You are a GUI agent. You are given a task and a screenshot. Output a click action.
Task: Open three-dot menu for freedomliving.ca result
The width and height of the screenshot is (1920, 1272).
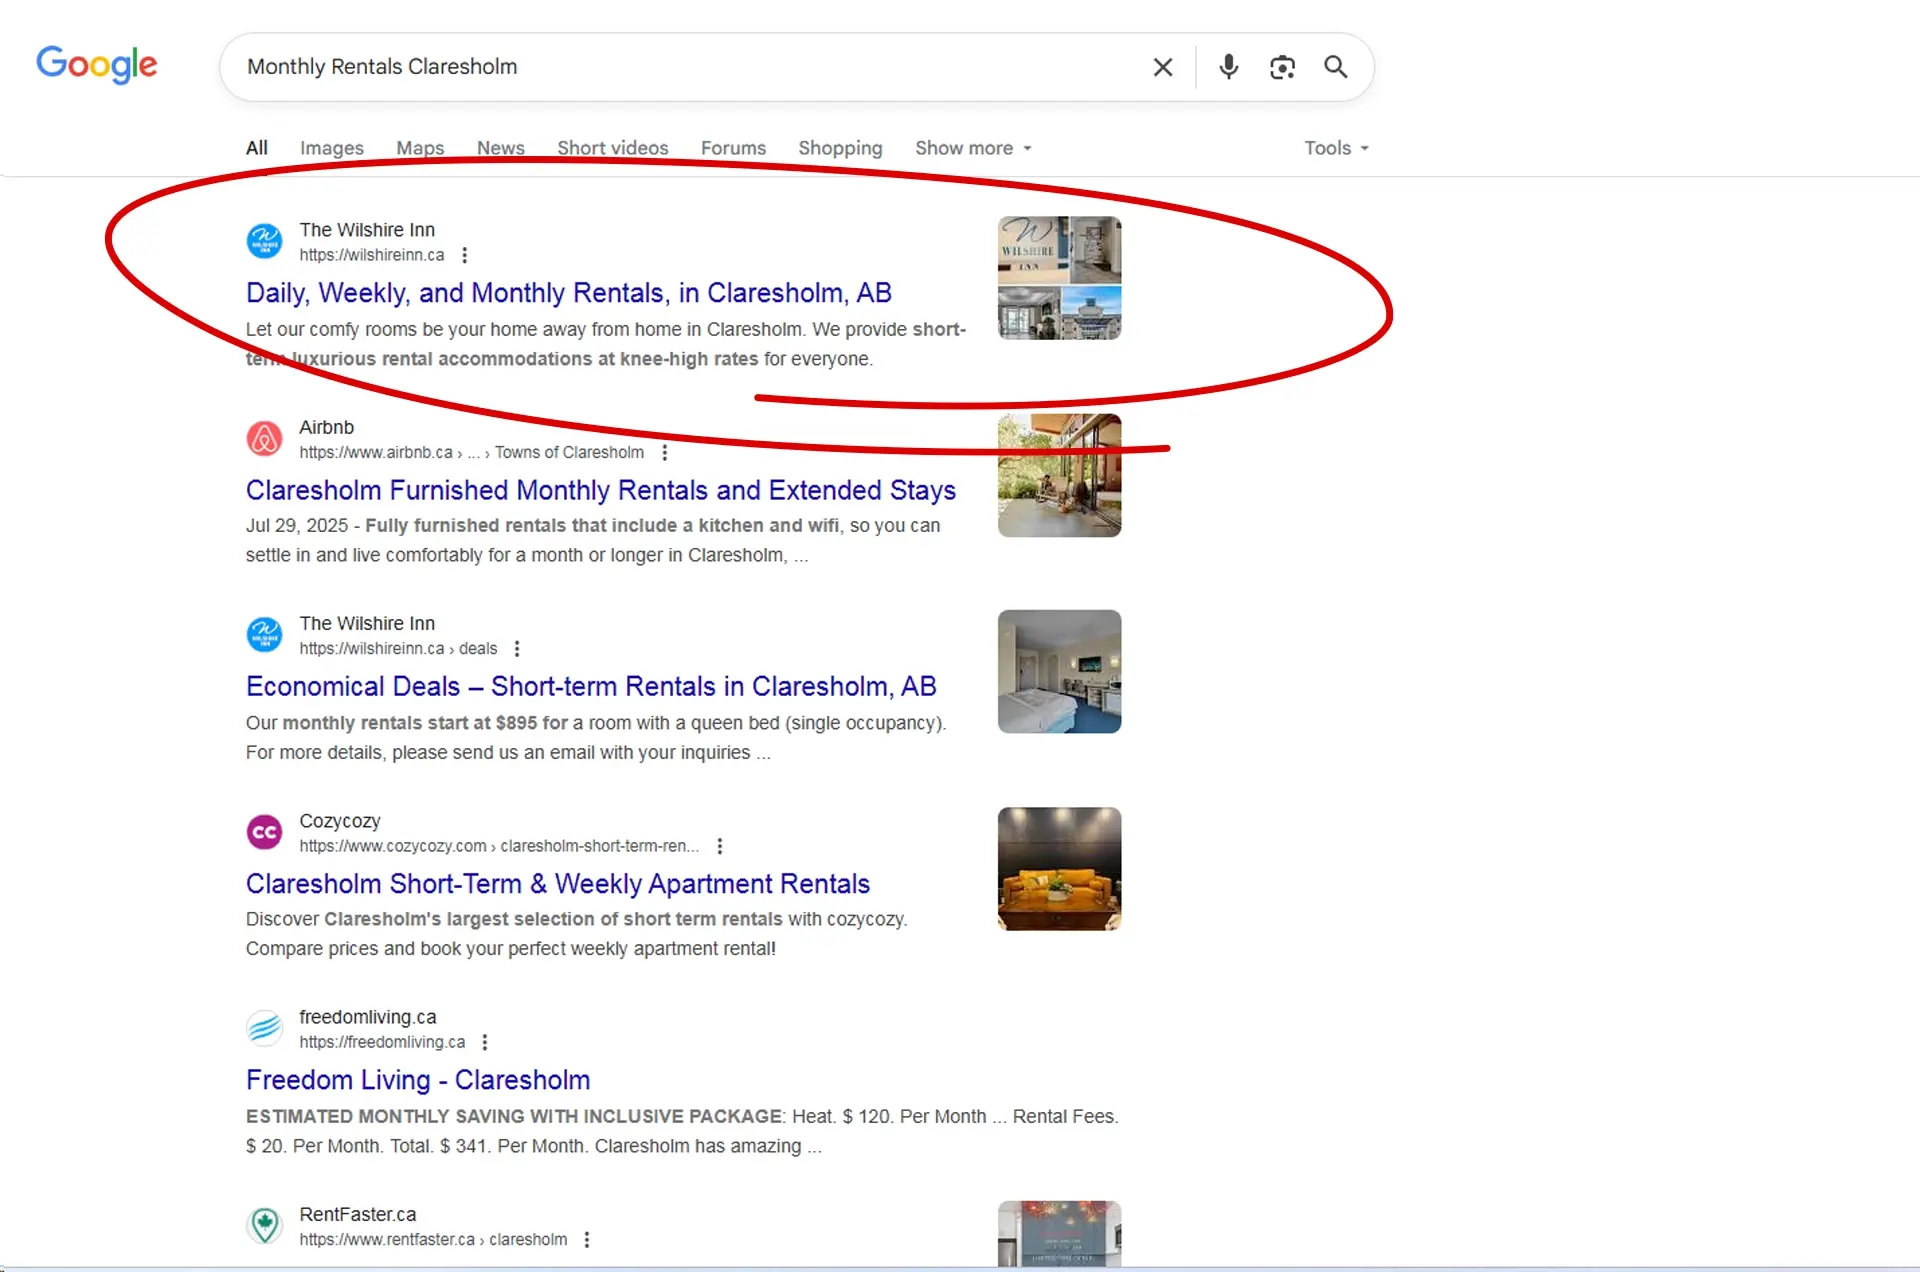click(x=485, y=1042)
